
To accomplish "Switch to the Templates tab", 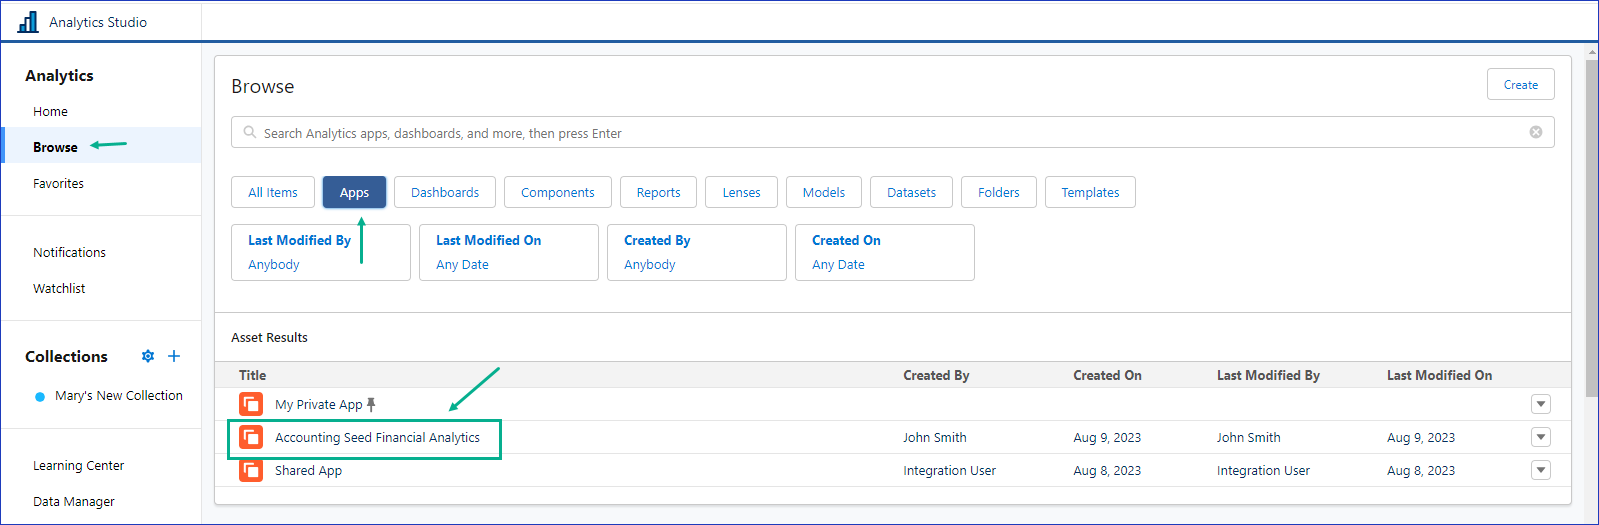I will click(x=1090, y=192).
